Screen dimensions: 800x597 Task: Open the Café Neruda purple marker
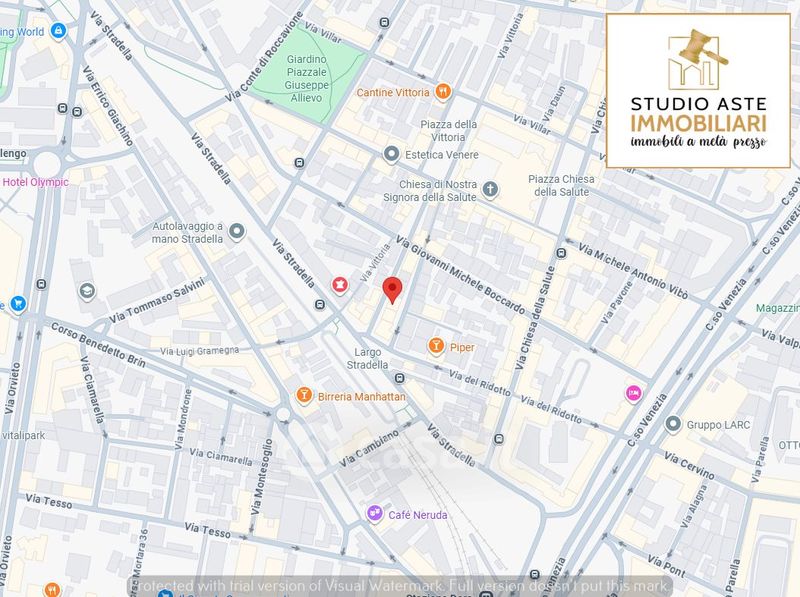(374, 514)
